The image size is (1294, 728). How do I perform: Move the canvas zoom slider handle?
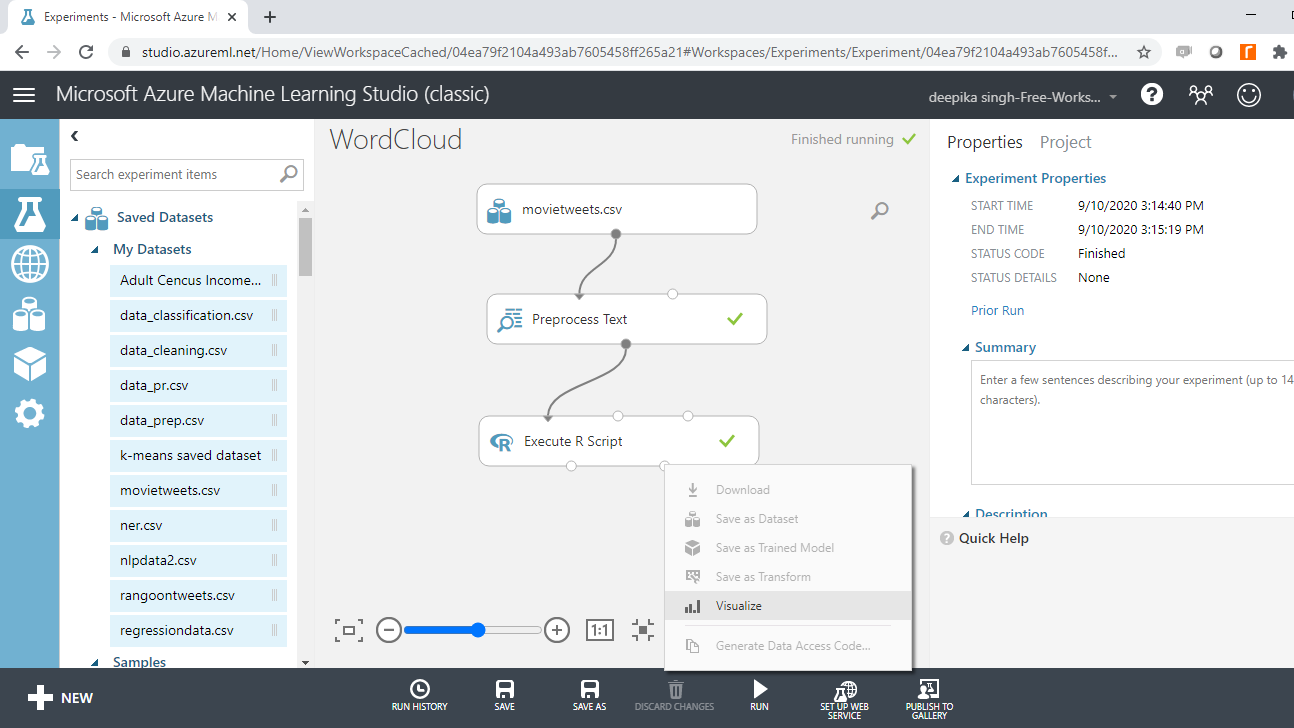coord(478,630)
